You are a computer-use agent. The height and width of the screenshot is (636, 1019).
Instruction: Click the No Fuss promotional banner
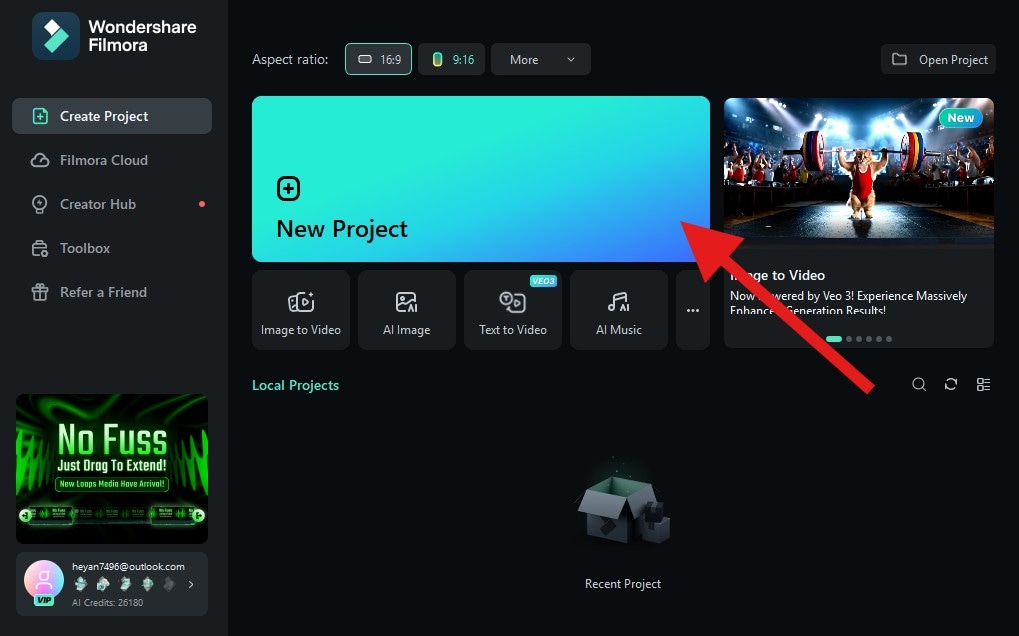112,468
